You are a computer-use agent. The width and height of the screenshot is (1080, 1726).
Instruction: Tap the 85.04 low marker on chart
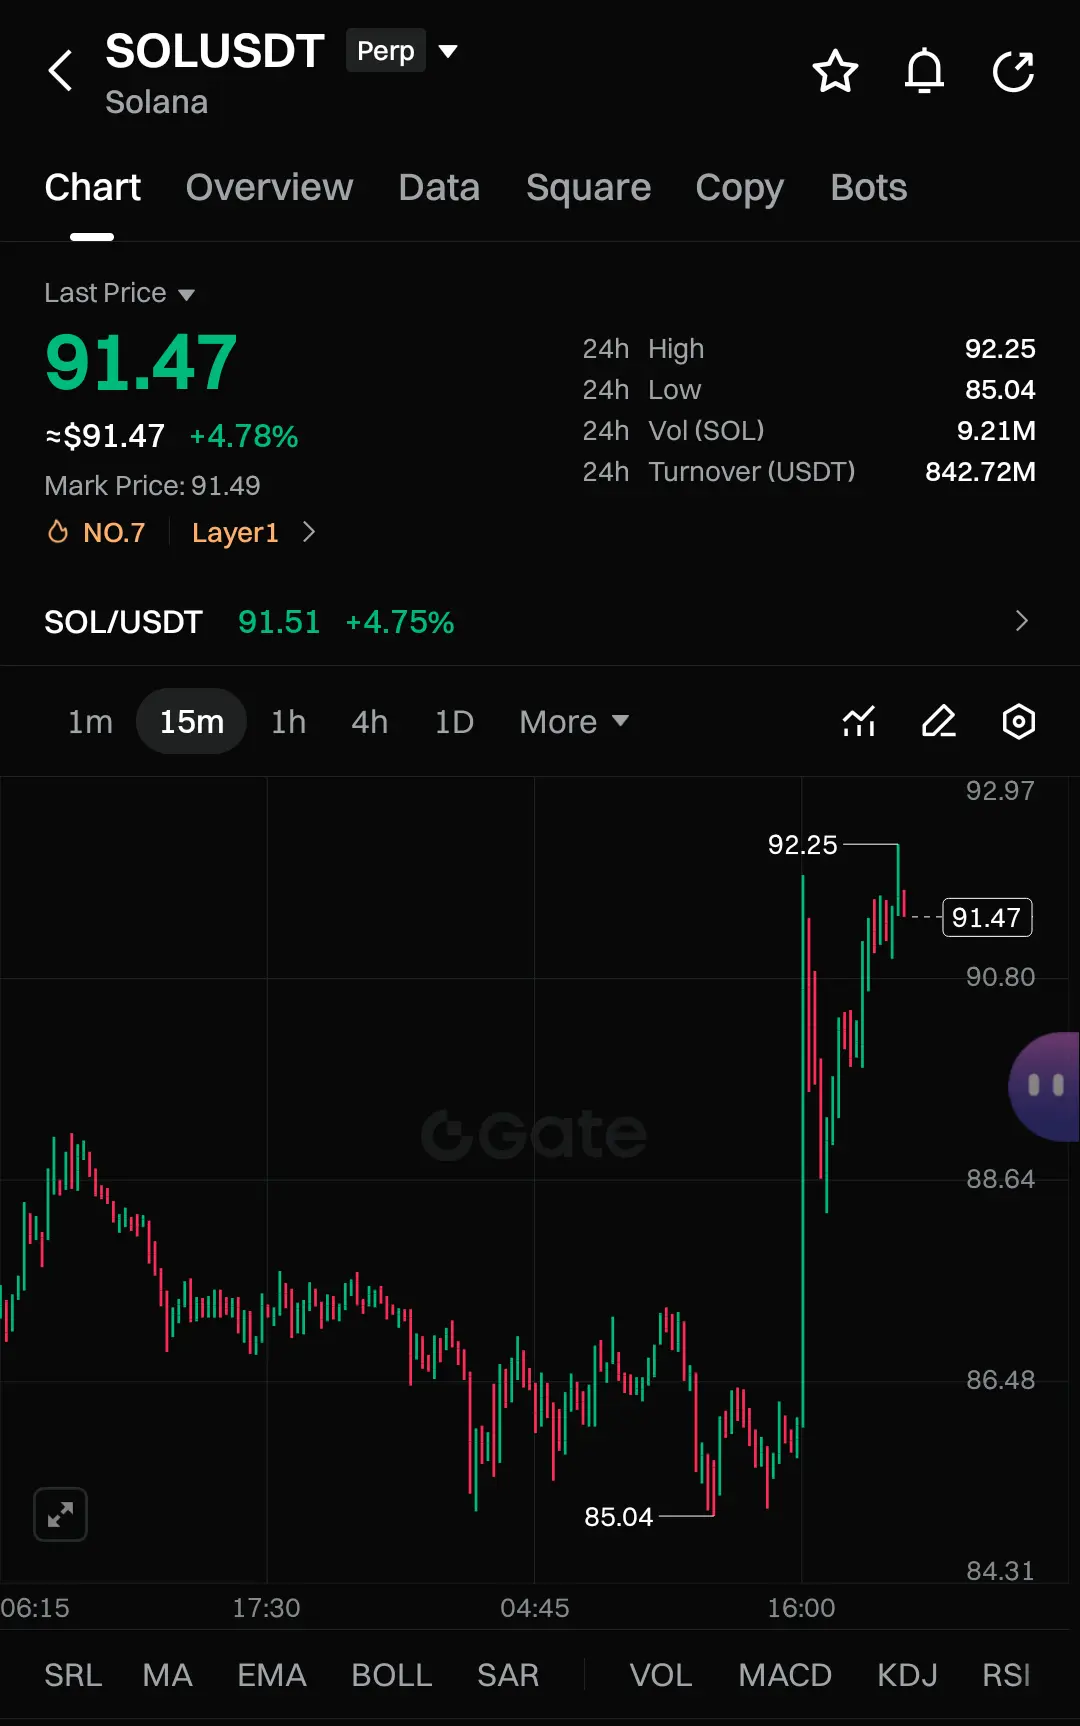point(618,1517)
